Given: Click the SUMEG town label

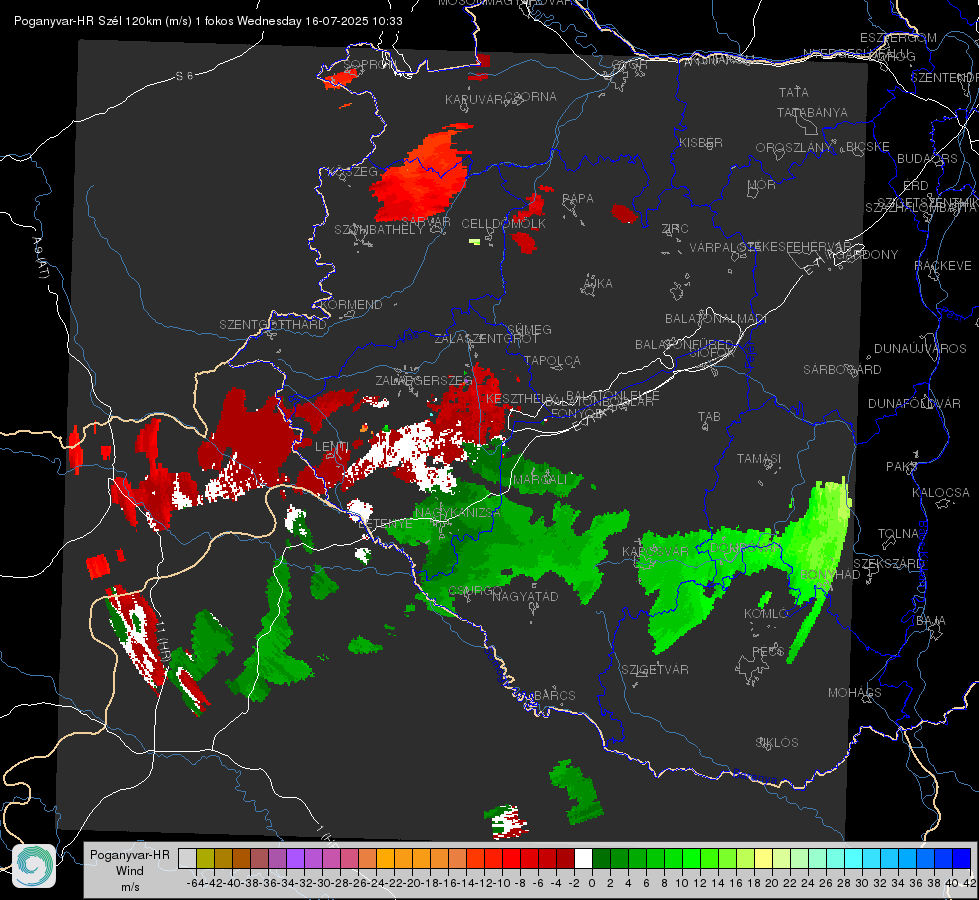Looking at the screenshot, I should pyautogui.click(x=529, y=329).
